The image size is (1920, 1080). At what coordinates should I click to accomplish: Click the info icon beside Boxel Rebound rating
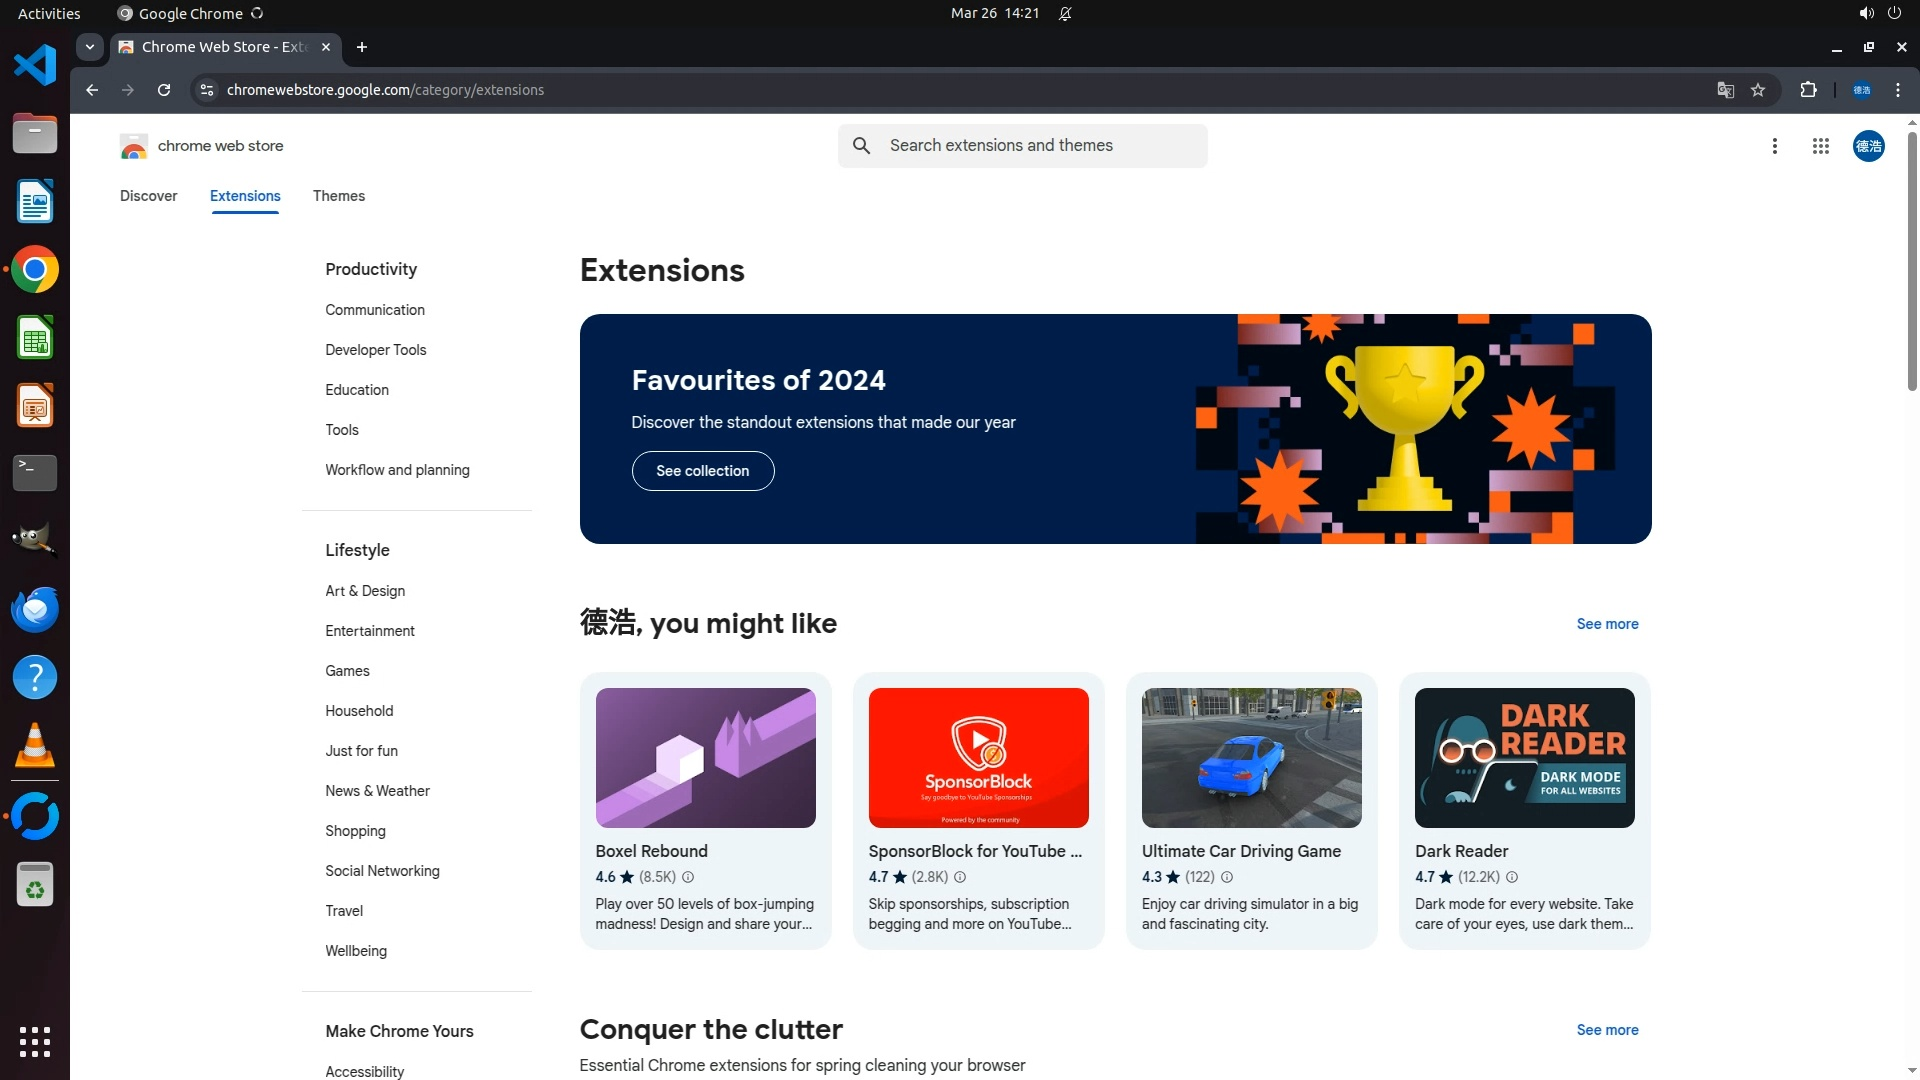(x=688, y=877)
